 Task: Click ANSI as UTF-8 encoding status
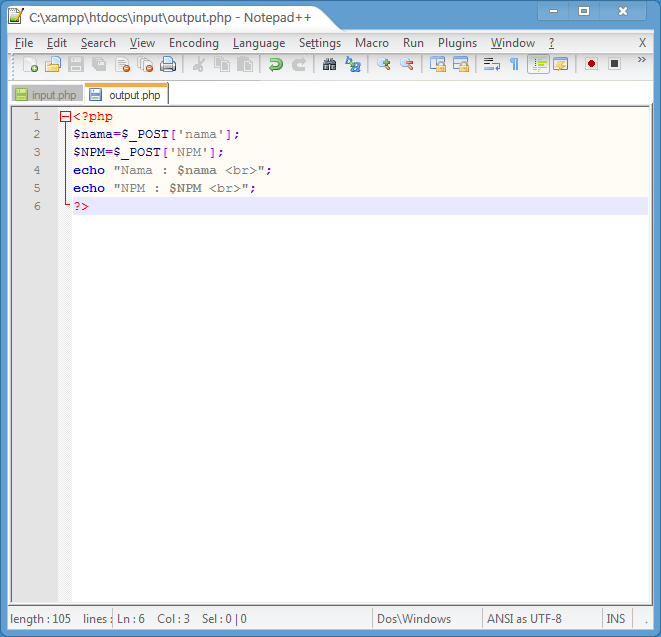tap(524, 619)
